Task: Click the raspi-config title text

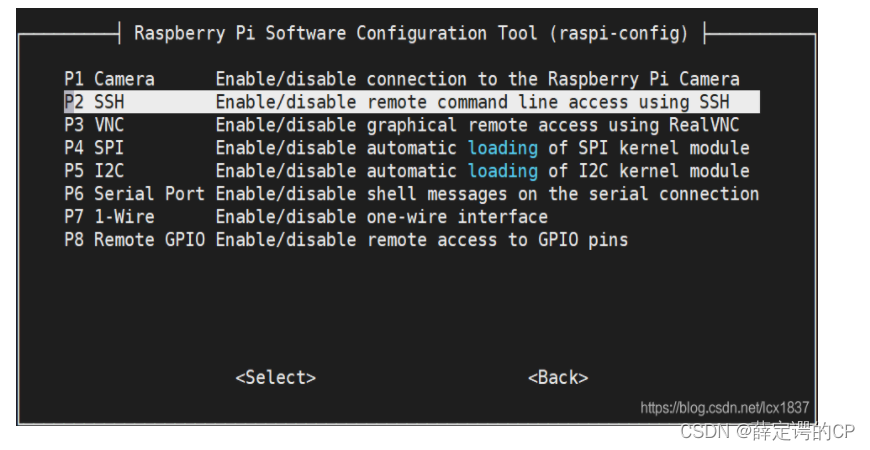Action: [x=411, y=33]
